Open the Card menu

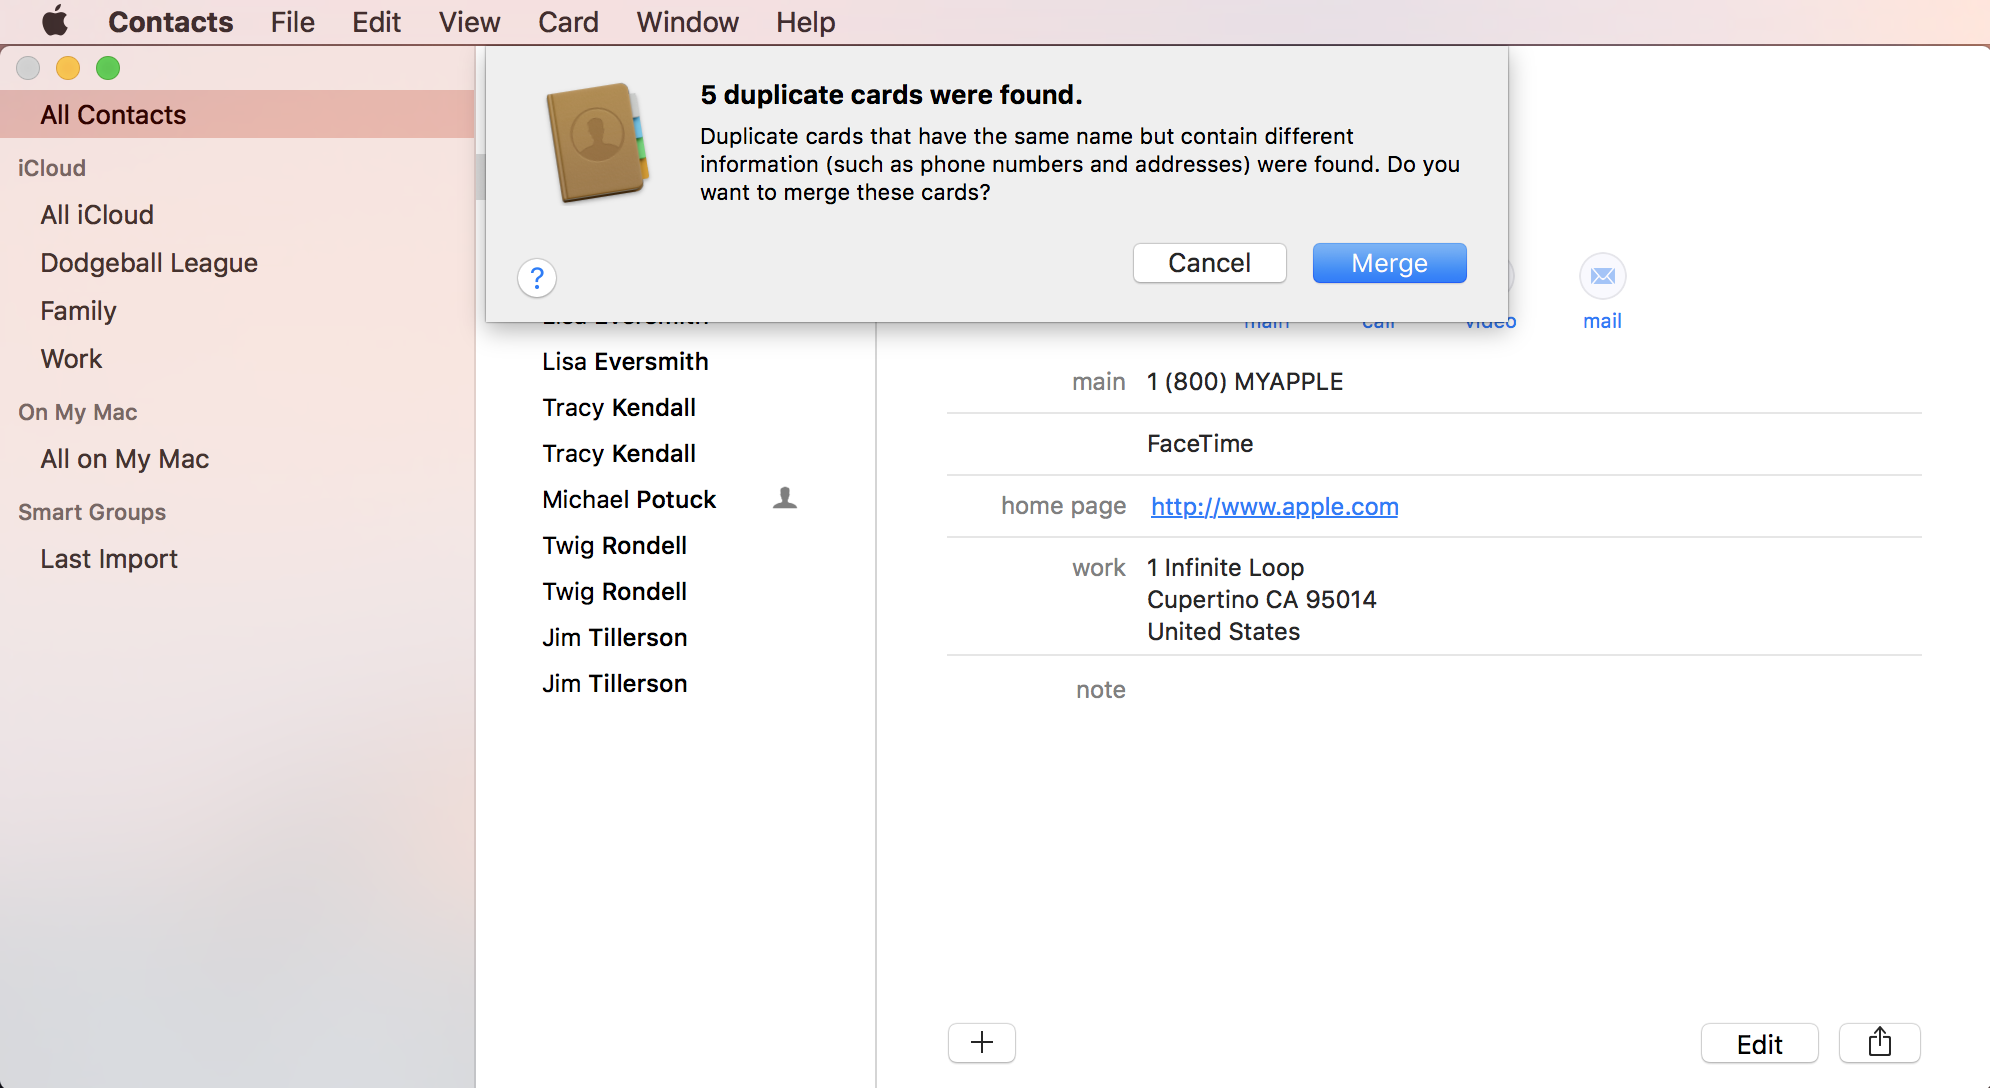pos(567,21)
